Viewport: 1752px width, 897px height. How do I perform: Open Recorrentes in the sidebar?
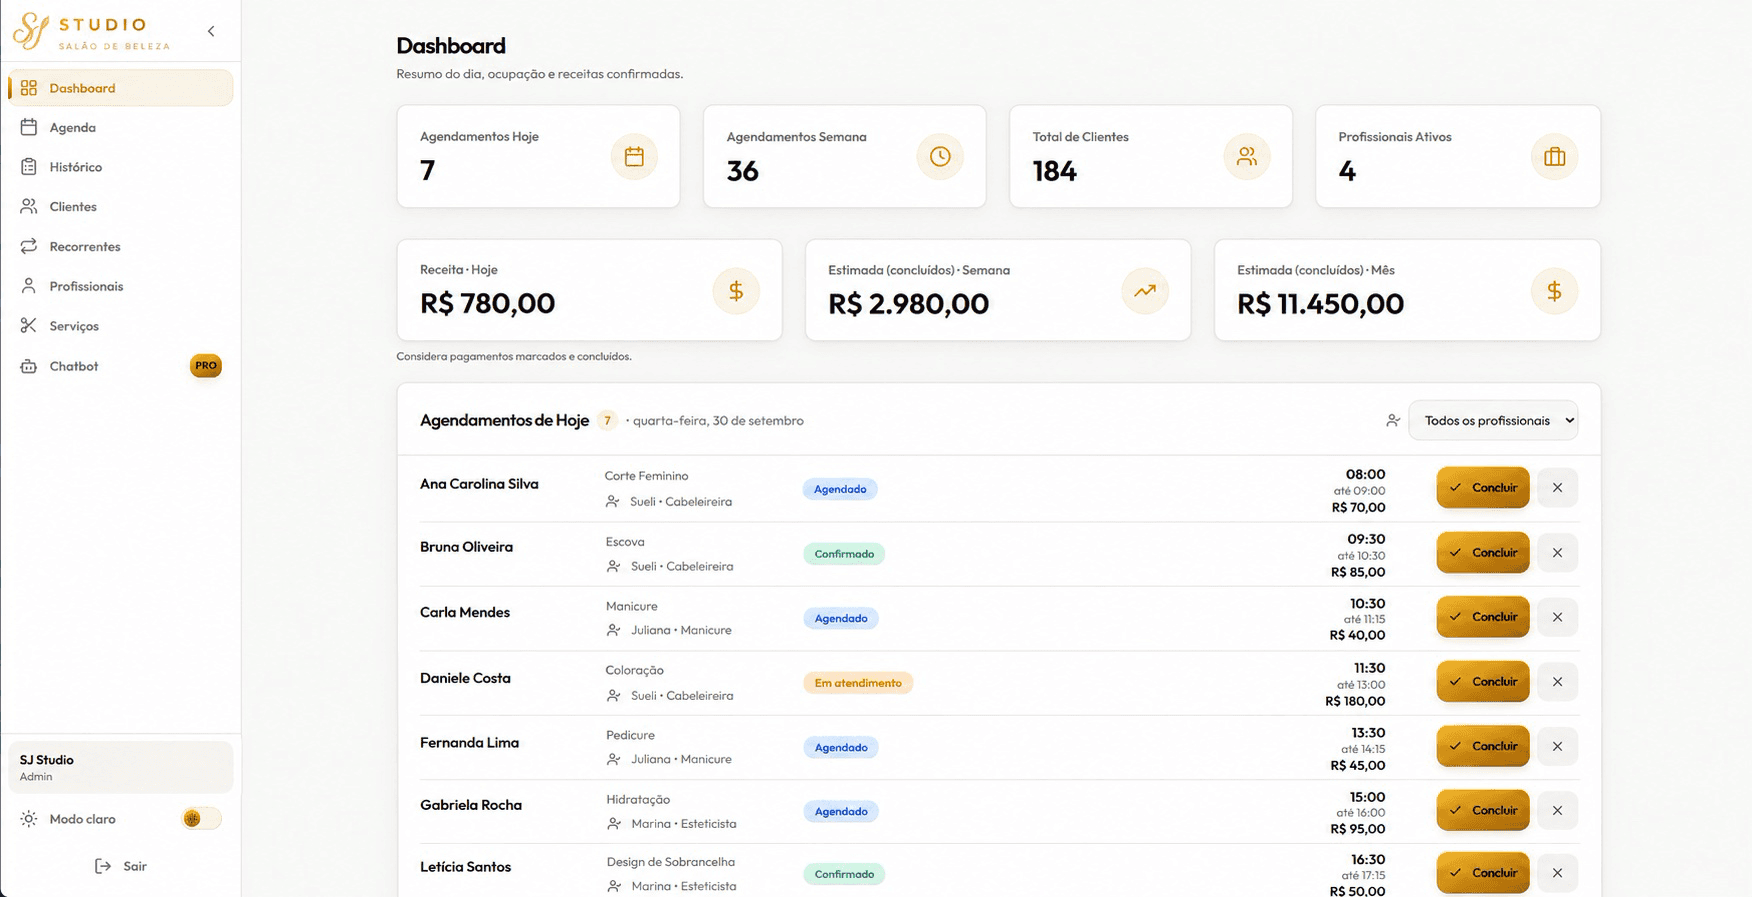click(121, 246)
